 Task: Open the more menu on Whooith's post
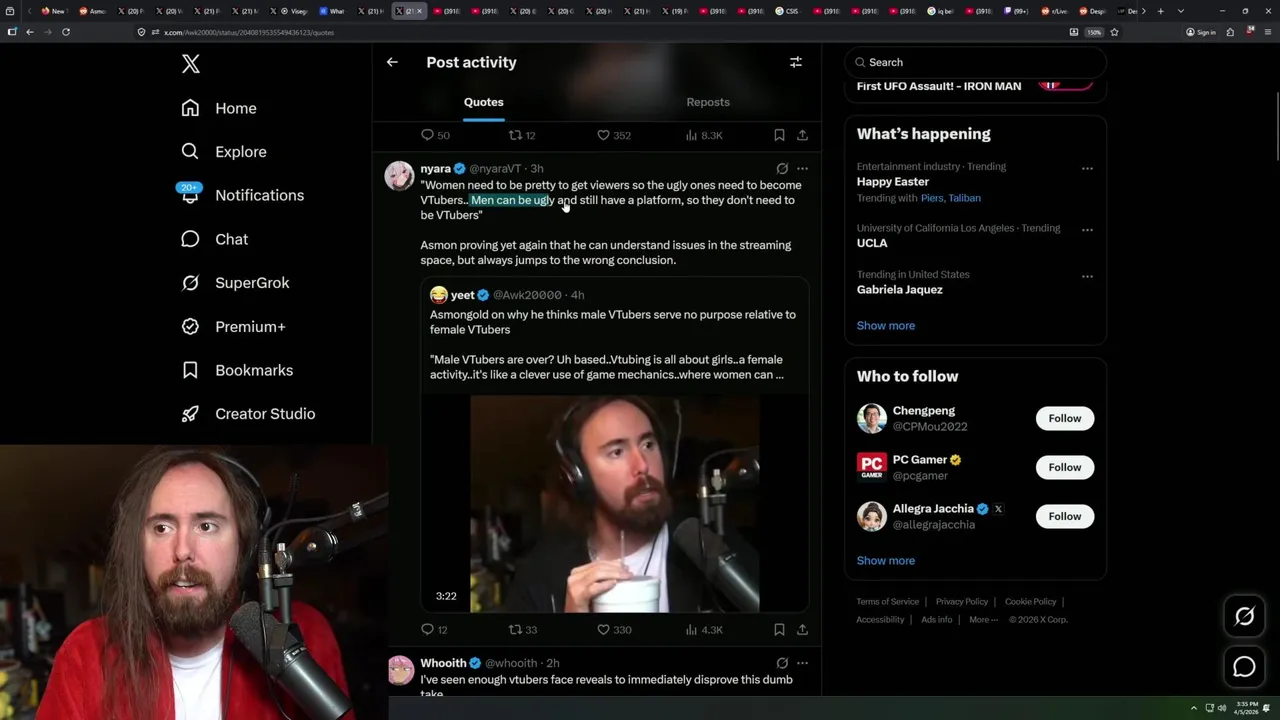pos(802,663)
